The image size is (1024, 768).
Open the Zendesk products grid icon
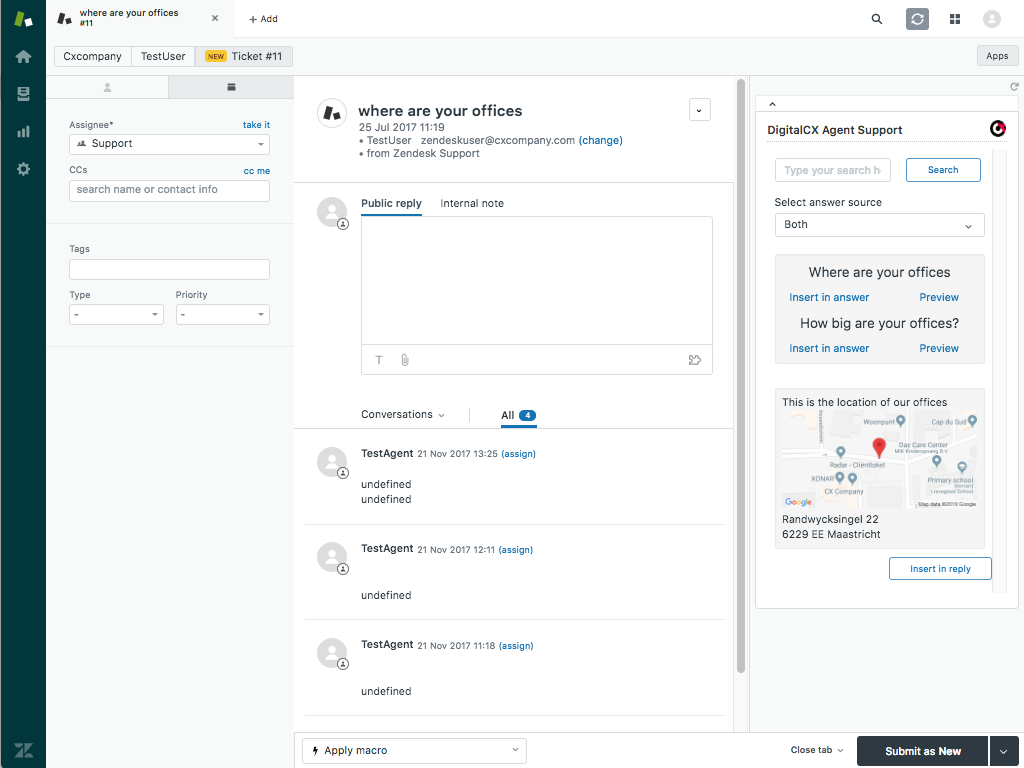pos(955,19)
